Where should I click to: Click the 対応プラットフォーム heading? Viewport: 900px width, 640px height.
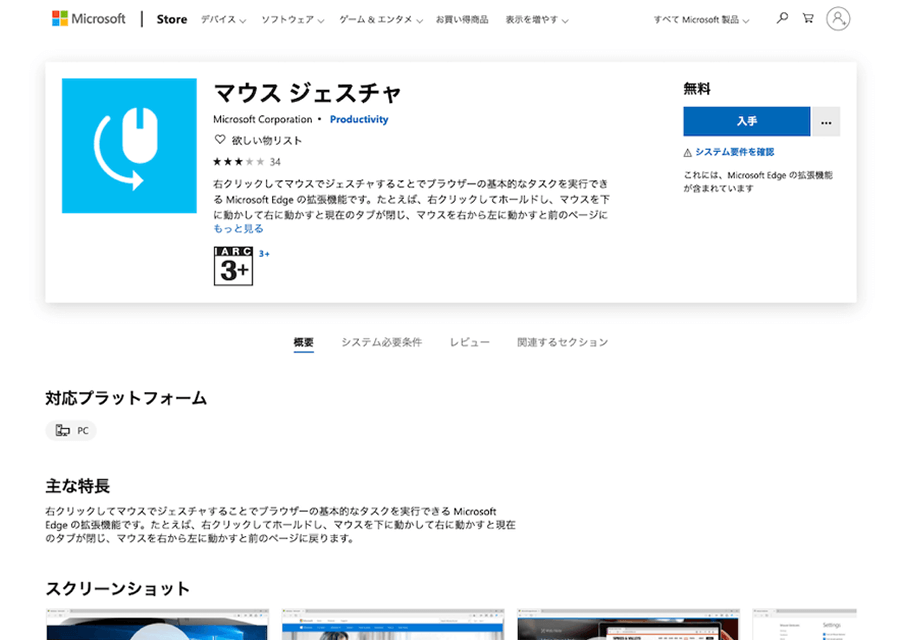[x=126, y=398]
